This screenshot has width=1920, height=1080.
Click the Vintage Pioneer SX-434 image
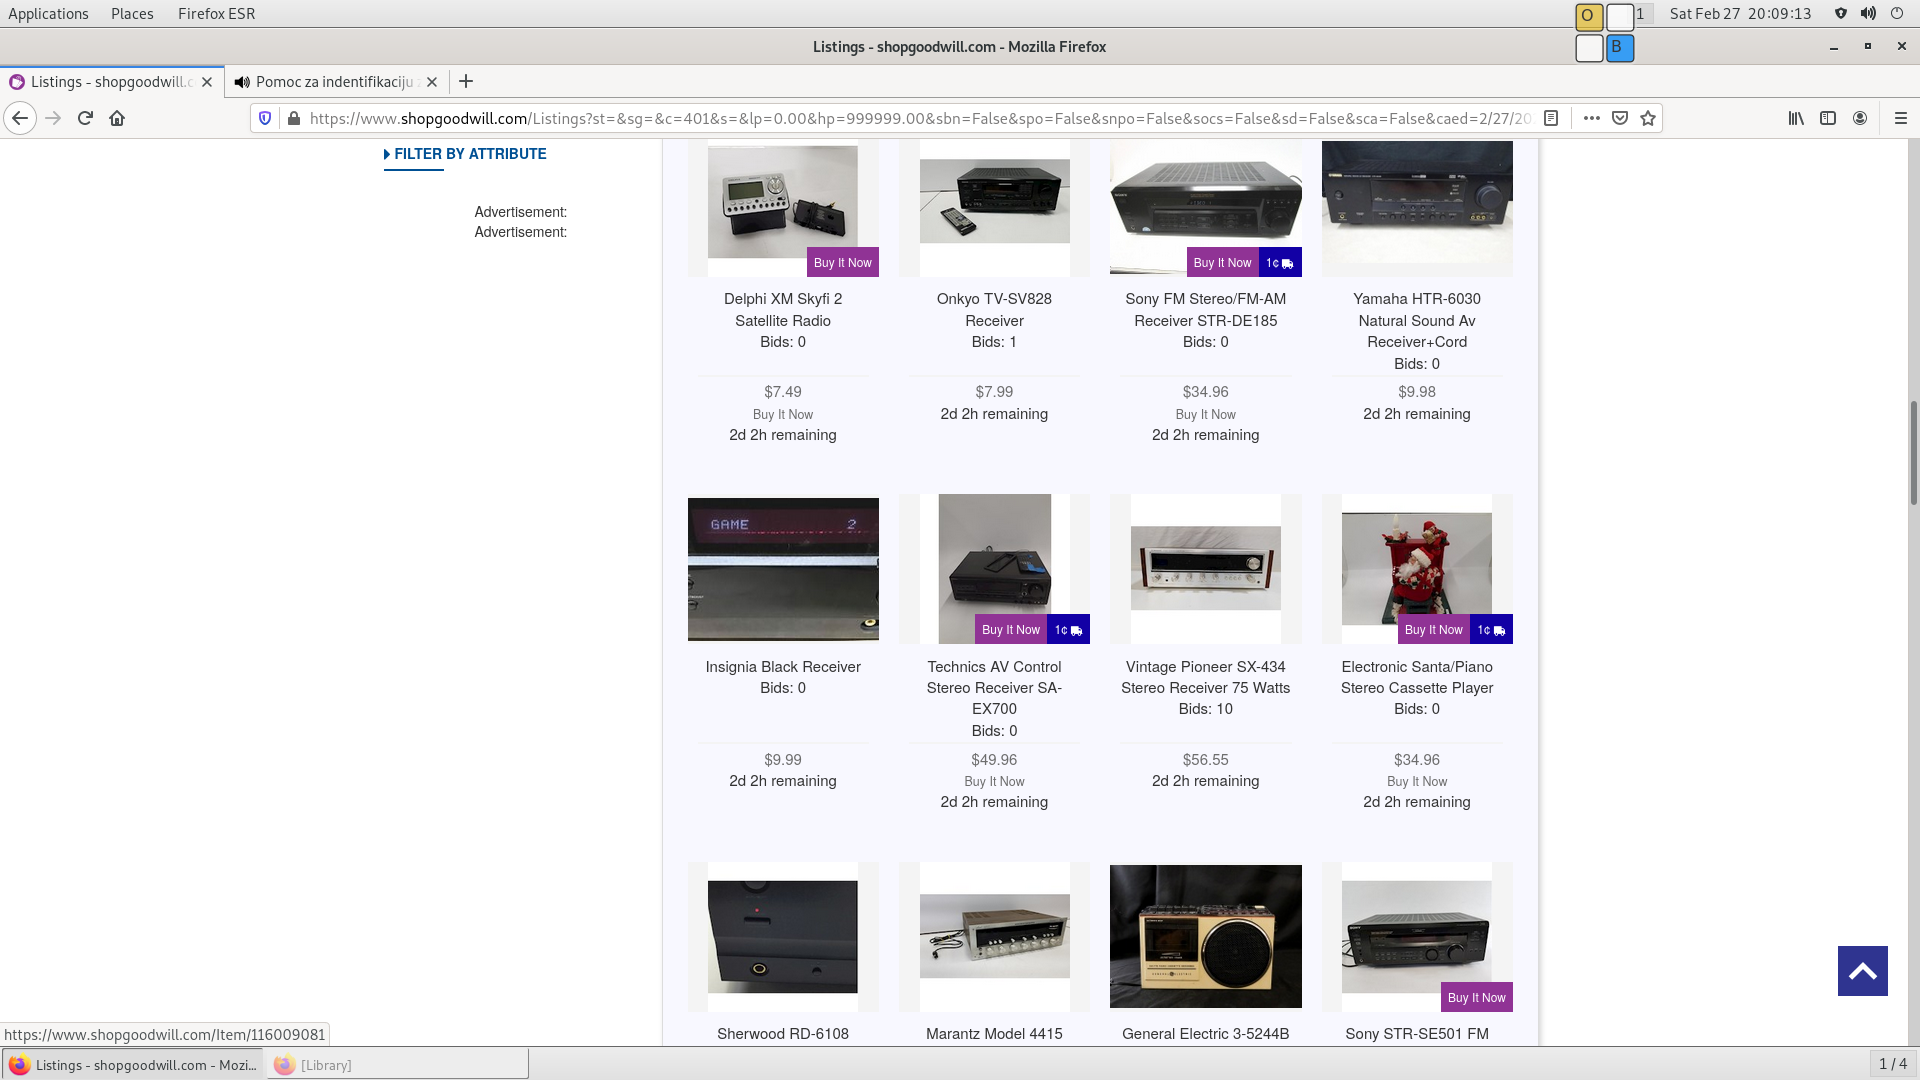(1205, 568)
